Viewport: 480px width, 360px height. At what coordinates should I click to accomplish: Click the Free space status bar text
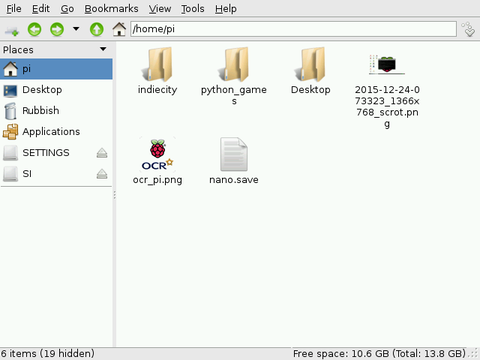pyautogui.click(x=379, y=353)
